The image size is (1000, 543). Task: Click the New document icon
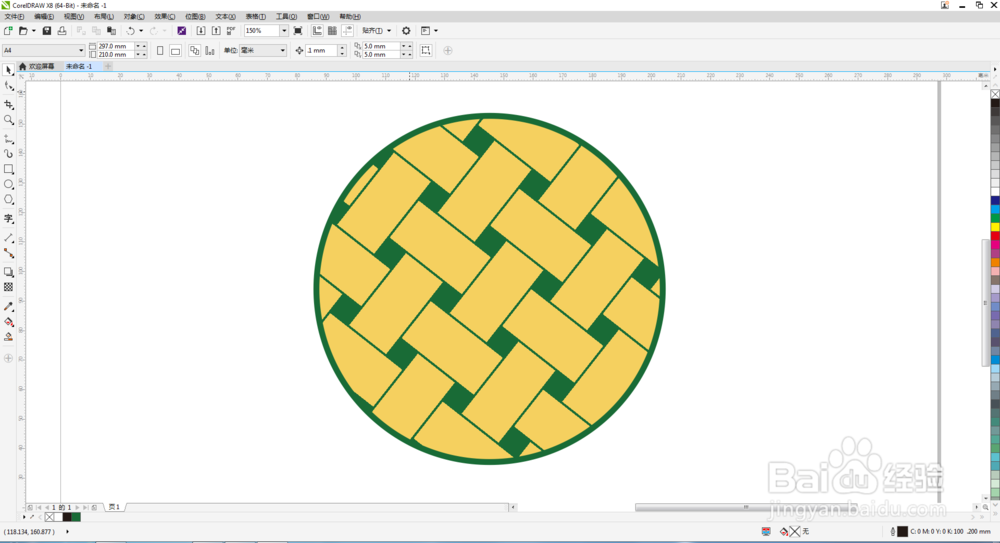tap(8, 31)
